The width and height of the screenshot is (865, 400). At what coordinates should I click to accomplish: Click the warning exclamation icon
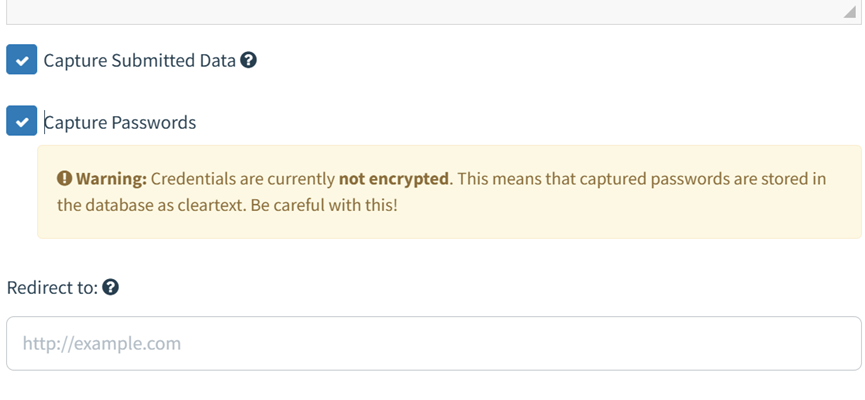(x=65, y=179)
